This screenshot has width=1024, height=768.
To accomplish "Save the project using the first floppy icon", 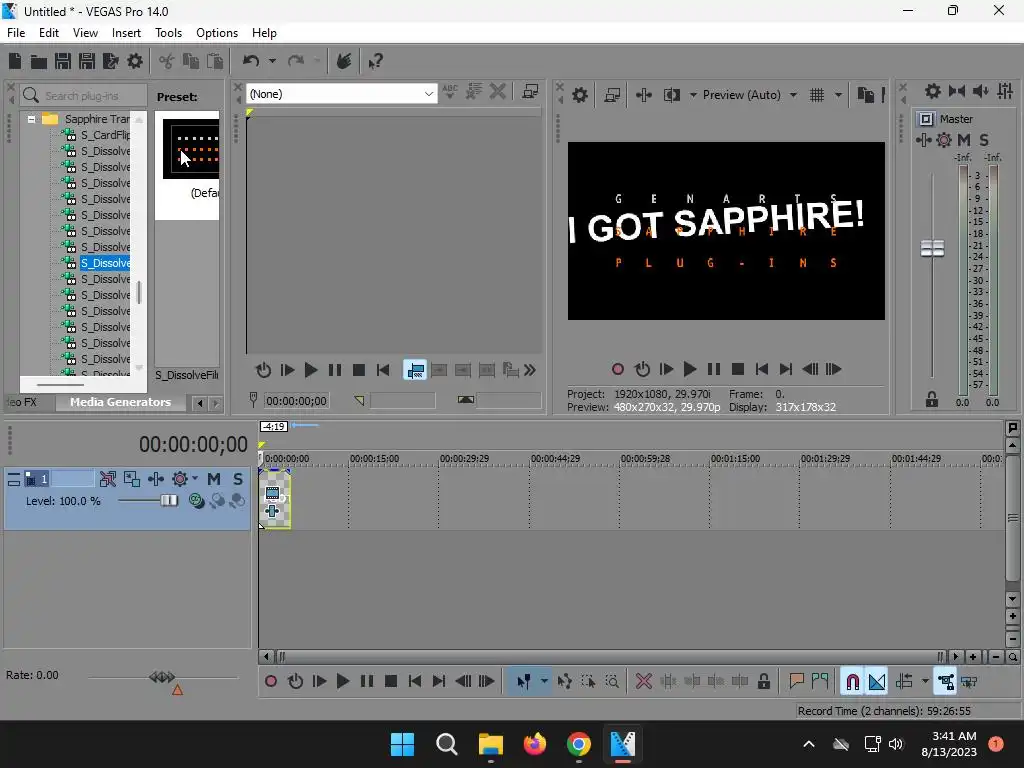I will click(x=63, y=61).
